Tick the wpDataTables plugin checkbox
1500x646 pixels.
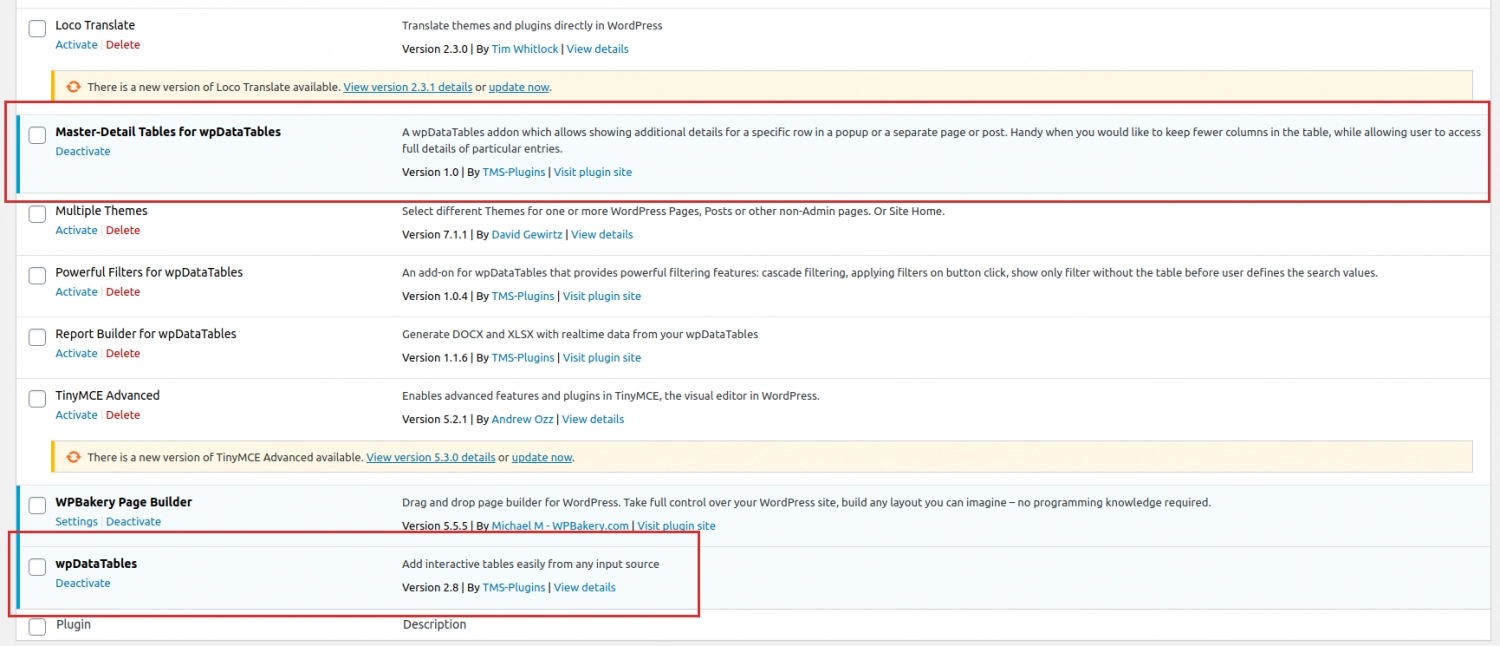coord(37,565)
